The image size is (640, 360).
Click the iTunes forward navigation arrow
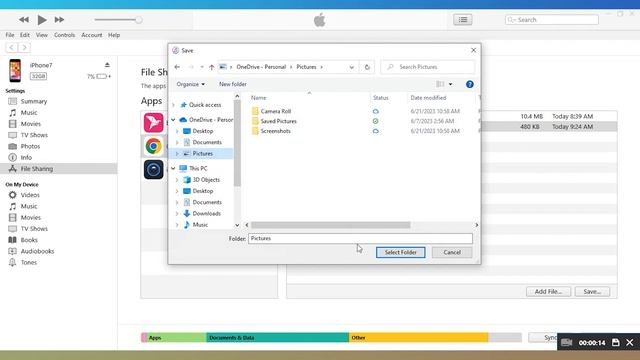[x=24, y=48]
